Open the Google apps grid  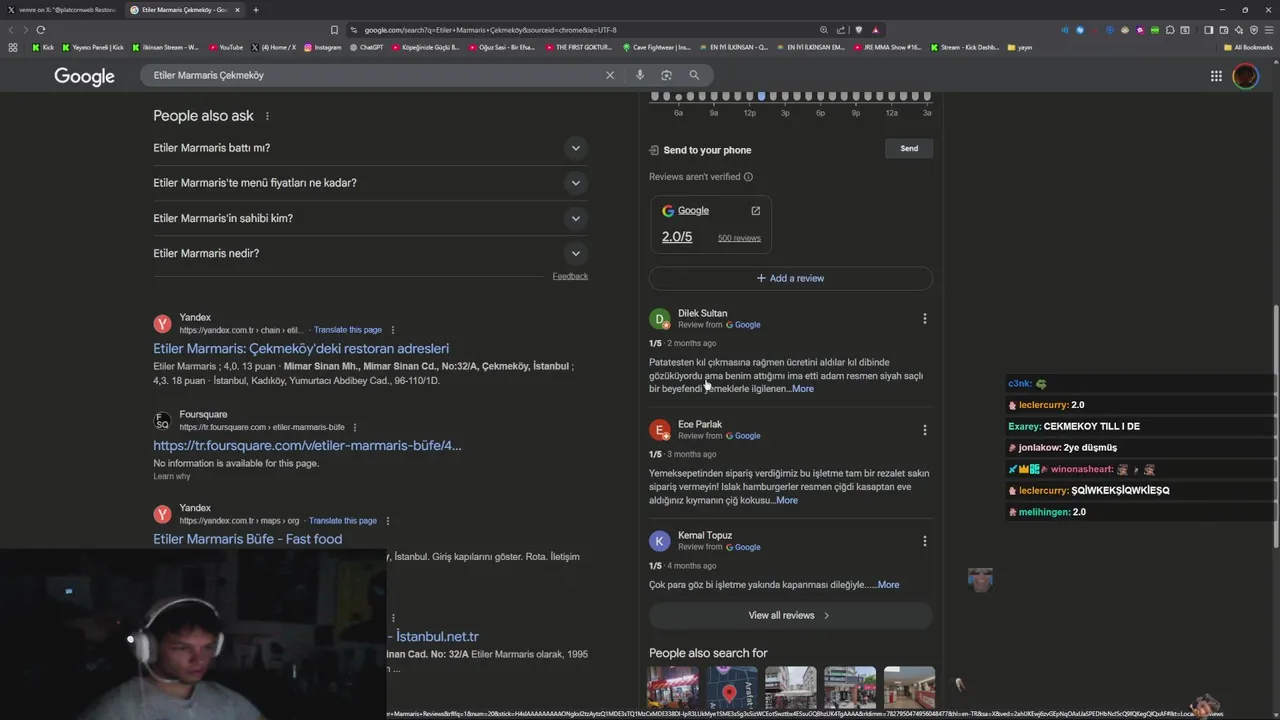click(x=1216, y=76)
